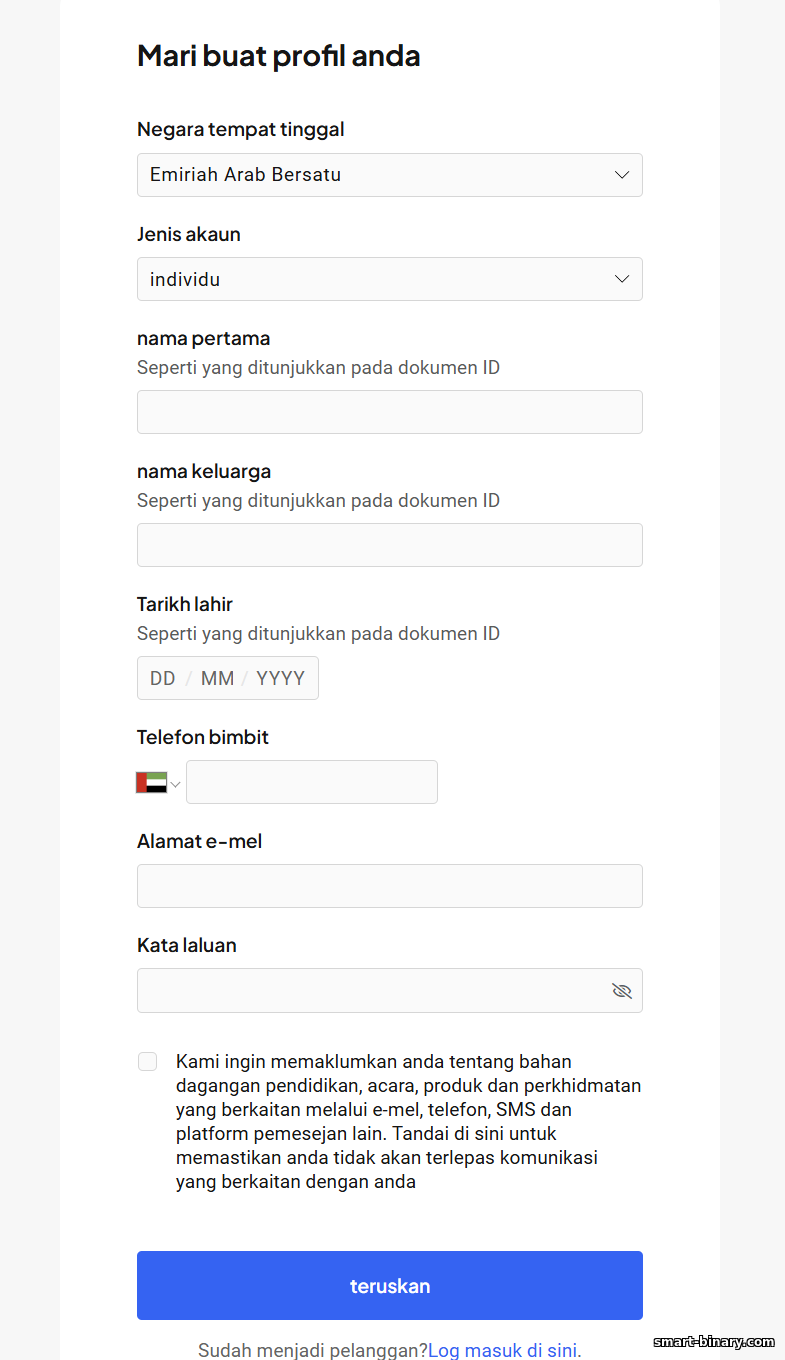The height and width of the screenshot is (1360, 785).
Task: Click the Mari buat profil anda heading
Action: [279, 55]
